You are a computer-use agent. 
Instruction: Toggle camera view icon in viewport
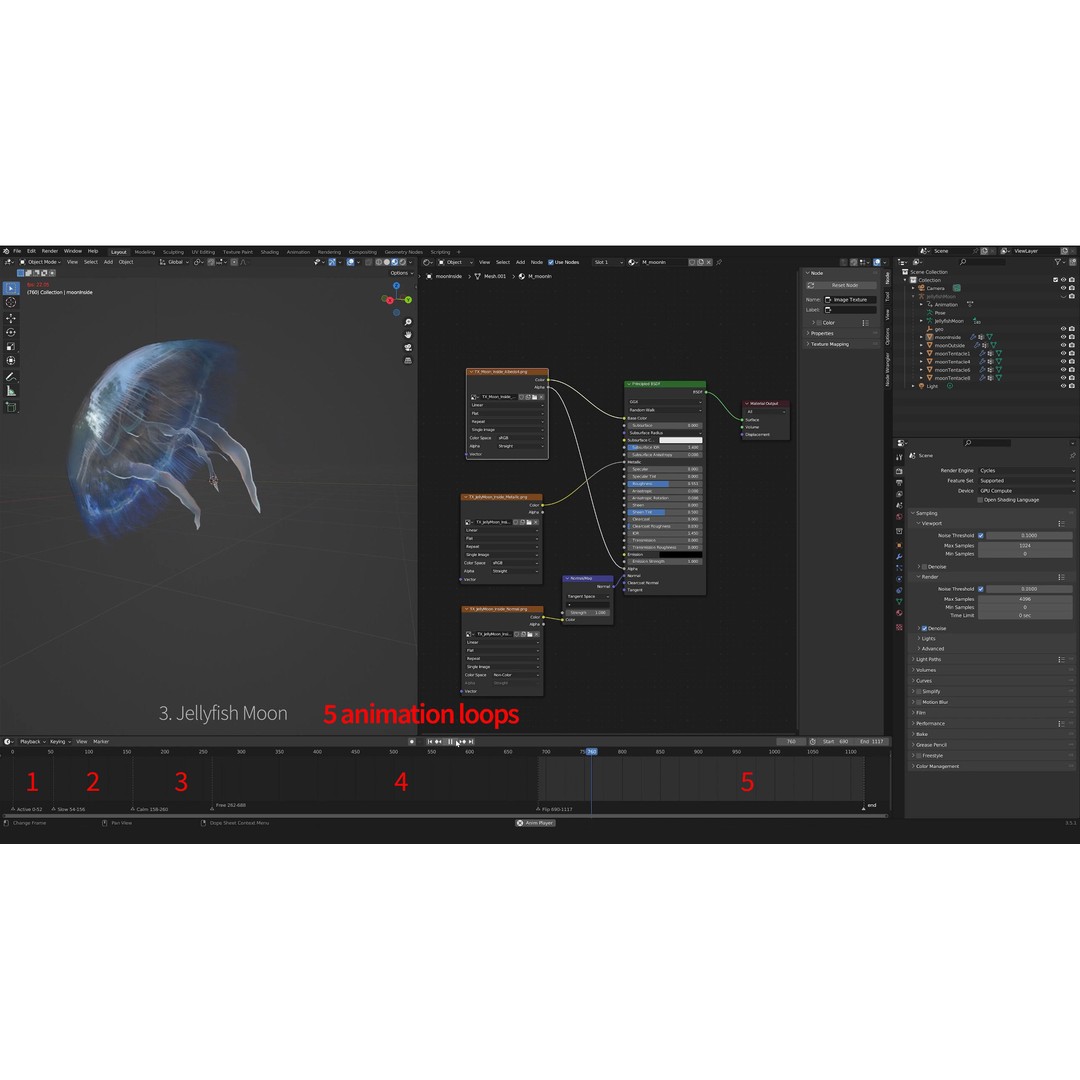tap(408, 347)
